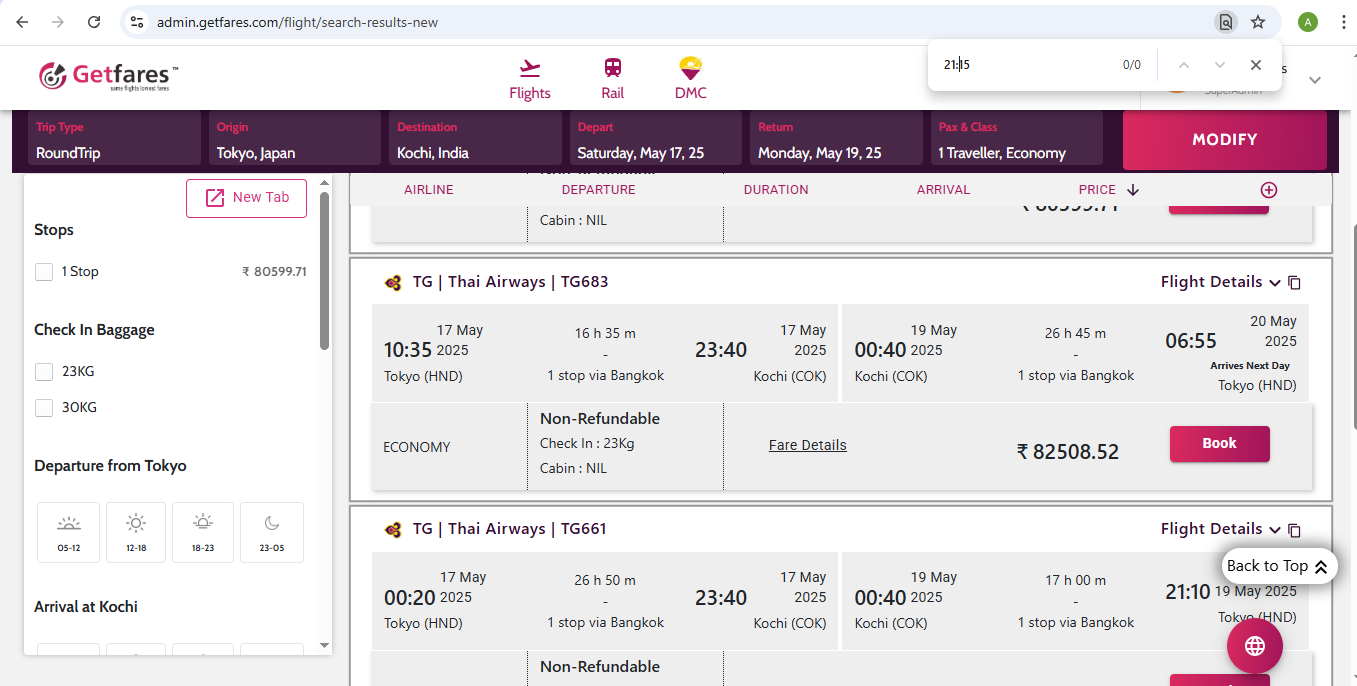1357x686 pixels.
Task: Click the copy icon next to TG683 Flight Details
Action: click(1295, 283)
